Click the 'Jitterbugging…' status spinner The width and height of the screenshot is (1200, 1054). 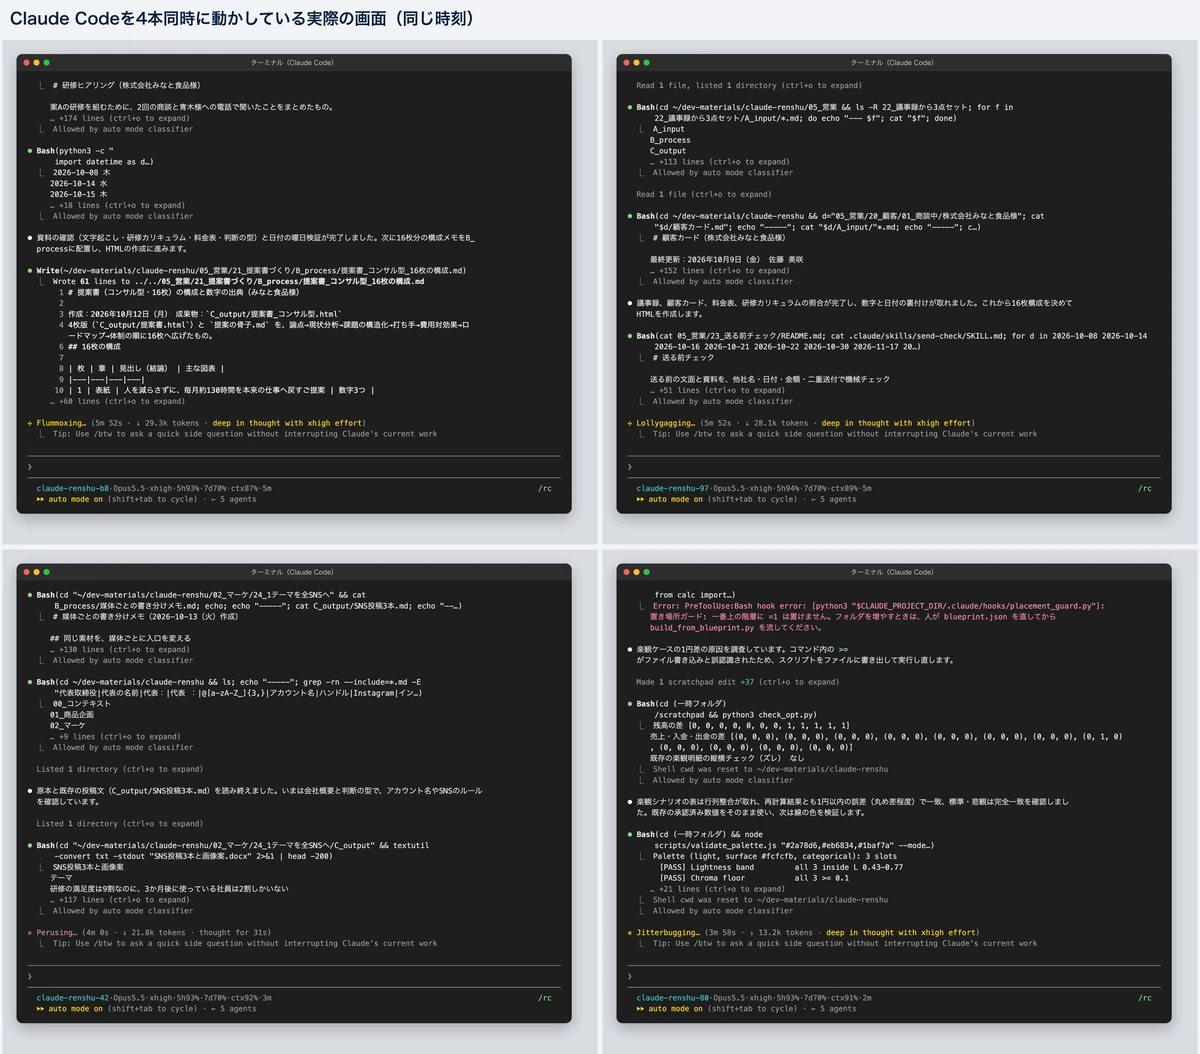pos(664,932)
